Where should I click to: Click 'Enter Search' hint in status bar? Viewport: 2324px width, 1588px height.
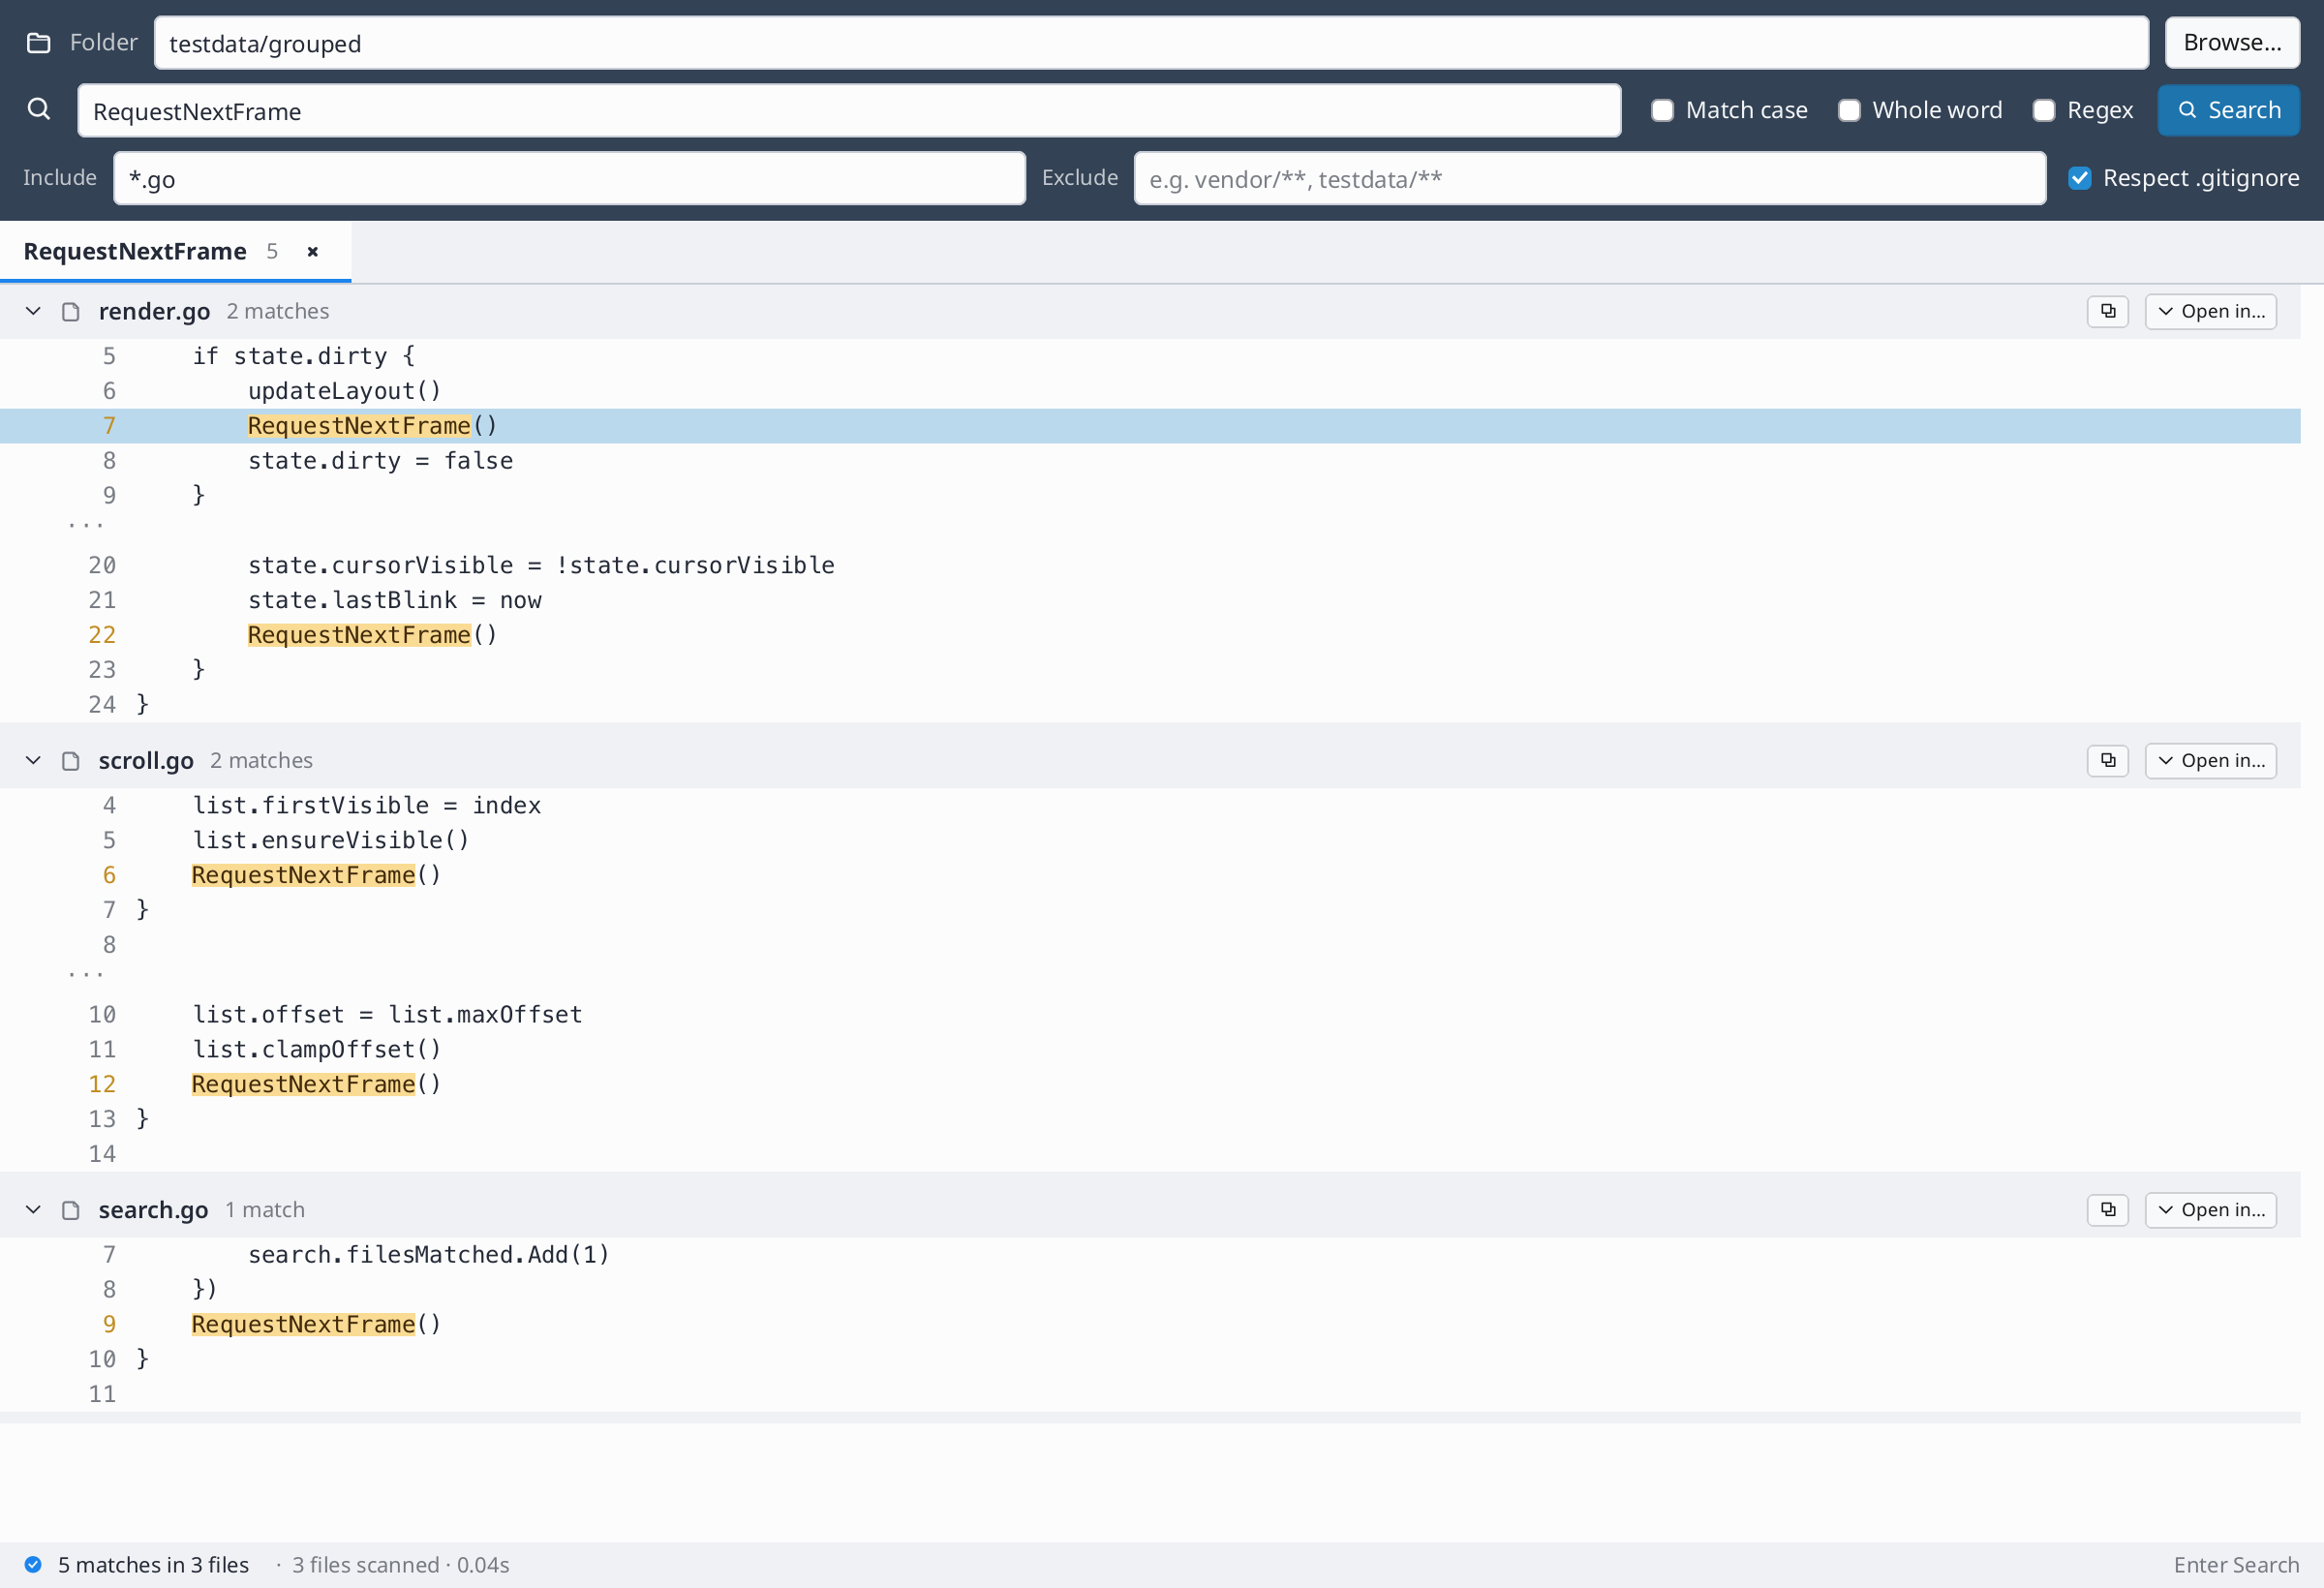pyautogui.click(x=2236, y=1564)
